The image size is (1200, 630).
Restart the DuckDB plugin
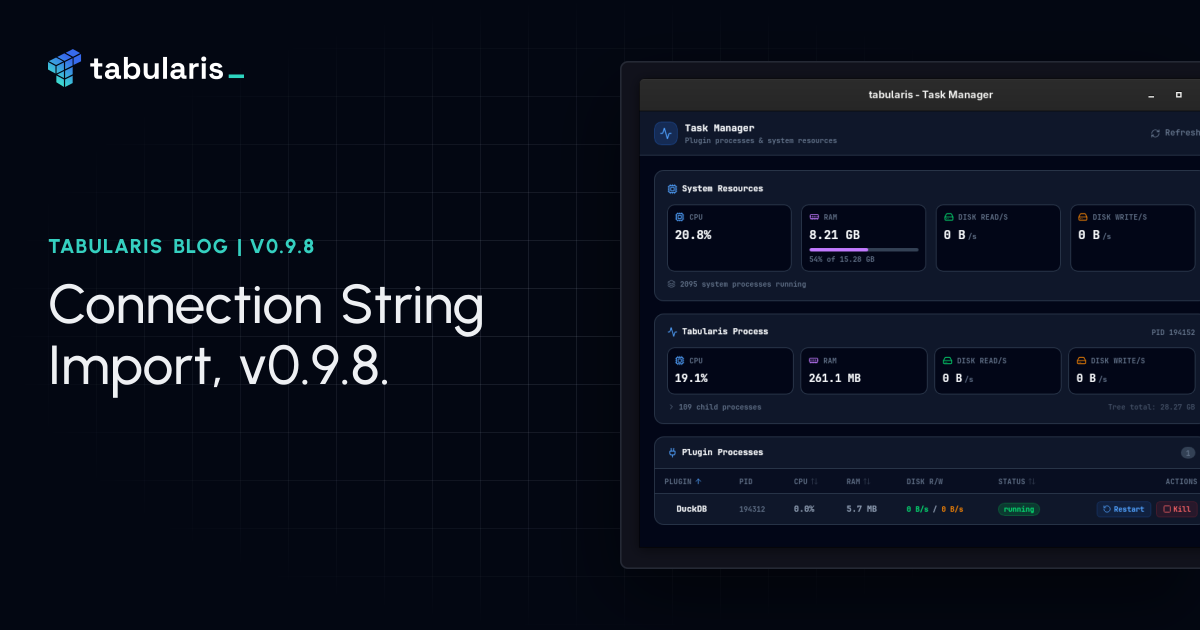(1124, 509)
